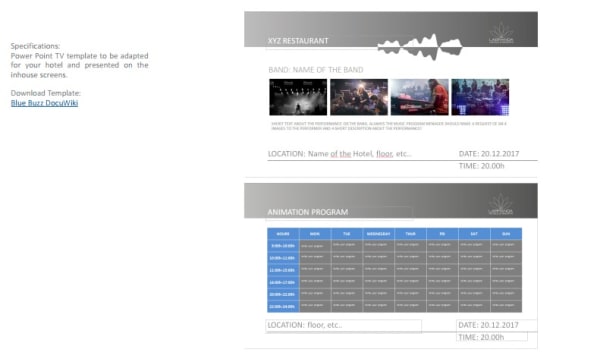
Task: Select the band photo with the singer on stage
Action: (x=359, y=97)
